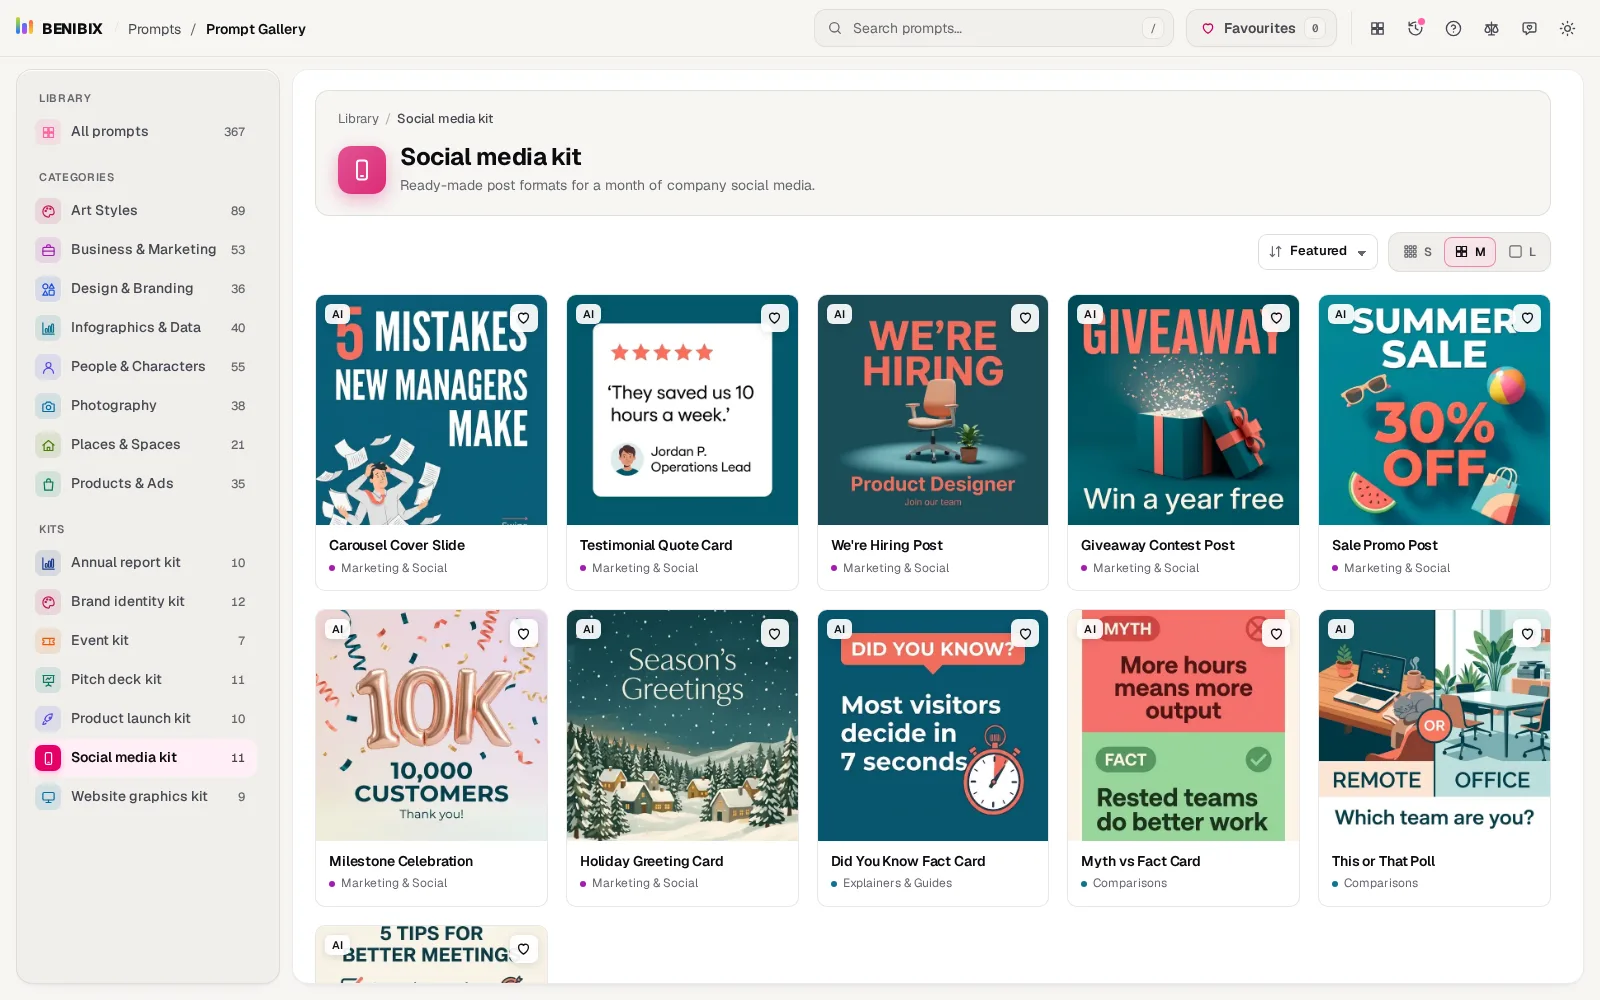Open Did You Know Fact Card thumbnail
Screen dimensions: 1600x1000
pyautogui.click(x=933, y=726)
